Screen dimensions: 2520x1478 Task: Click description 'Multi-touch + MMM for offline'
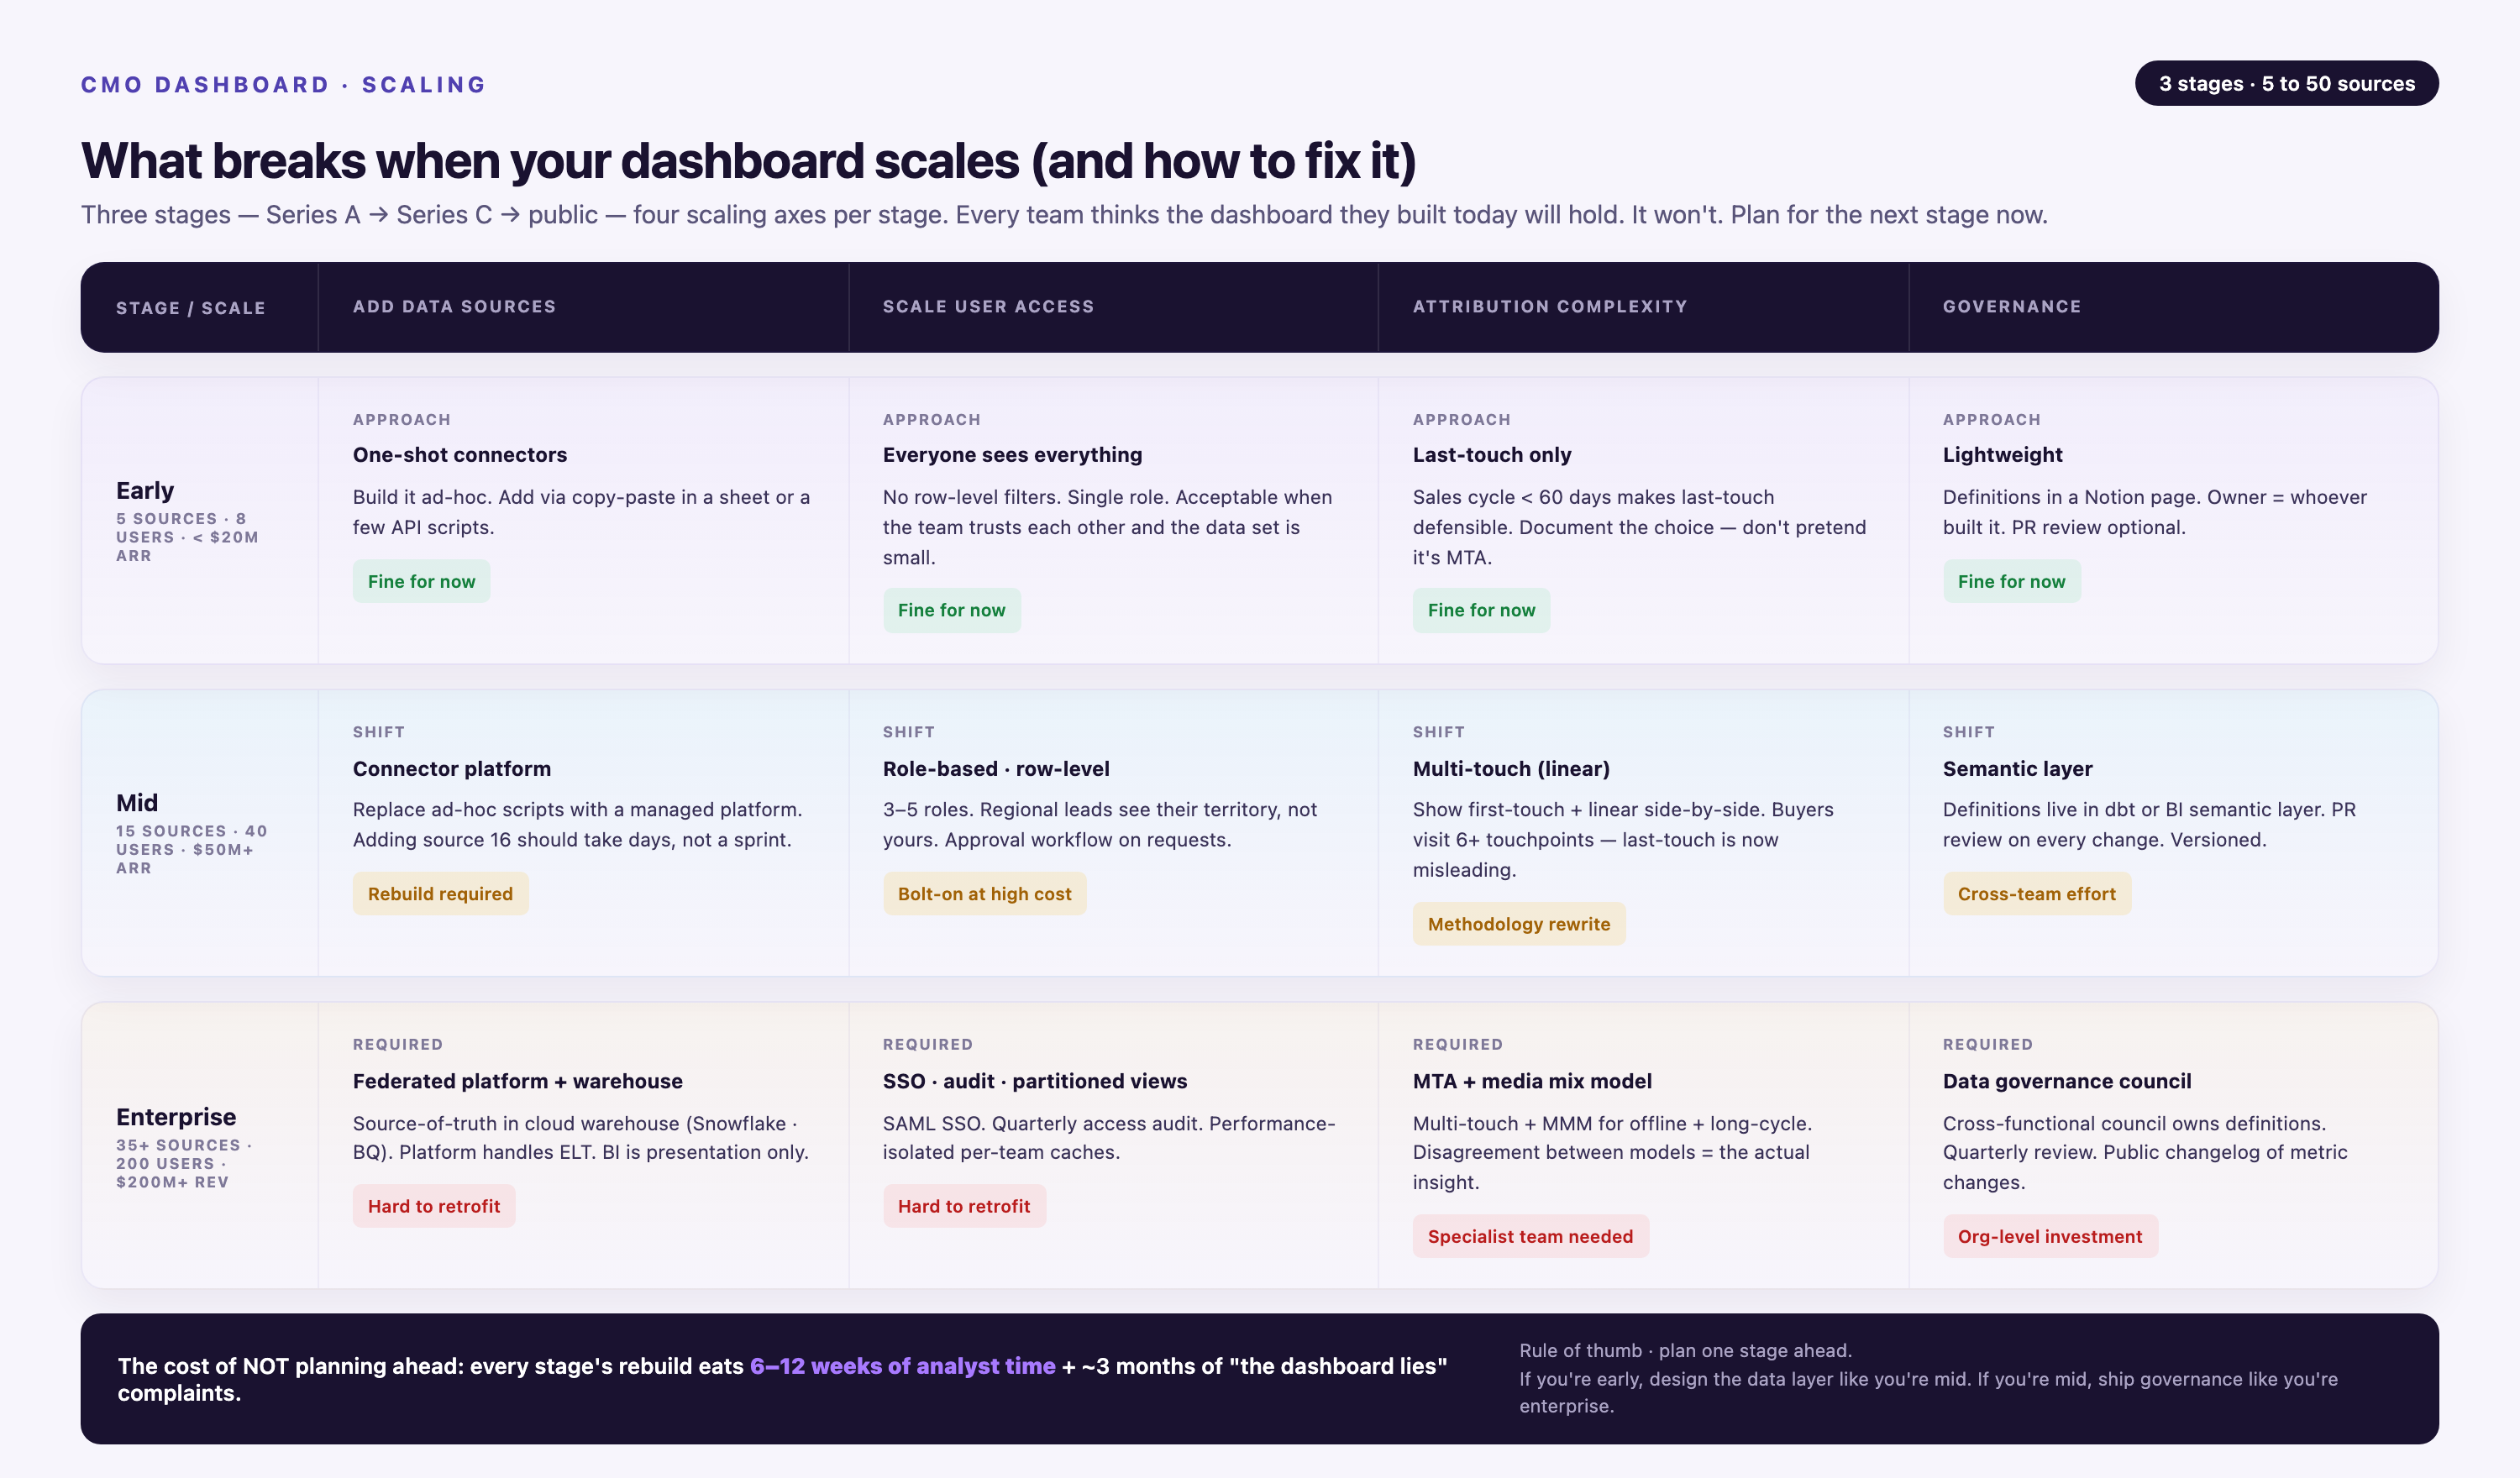pos(1612,1153)
